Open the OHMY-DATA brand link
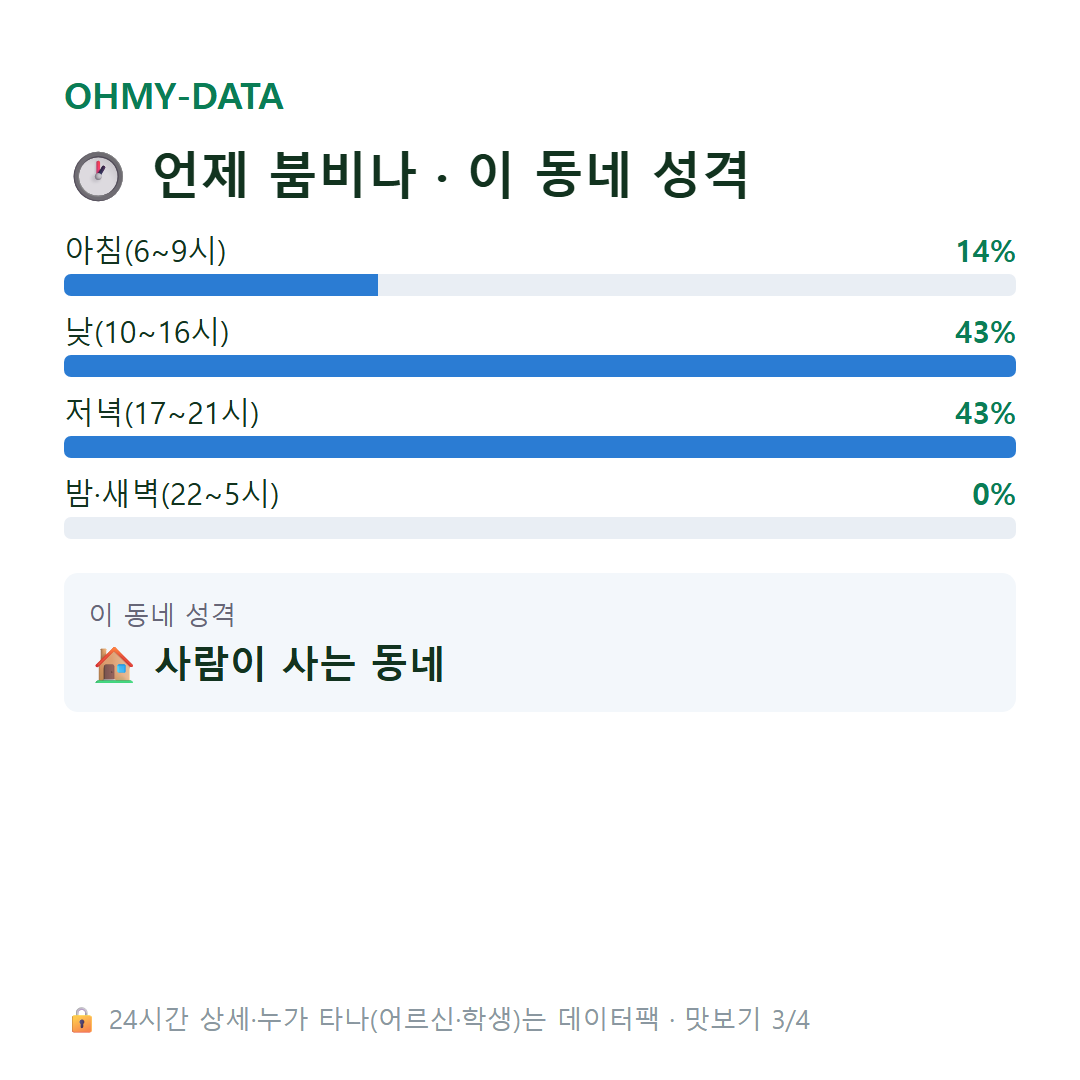 pyautogui.click(x=174, y=96)
